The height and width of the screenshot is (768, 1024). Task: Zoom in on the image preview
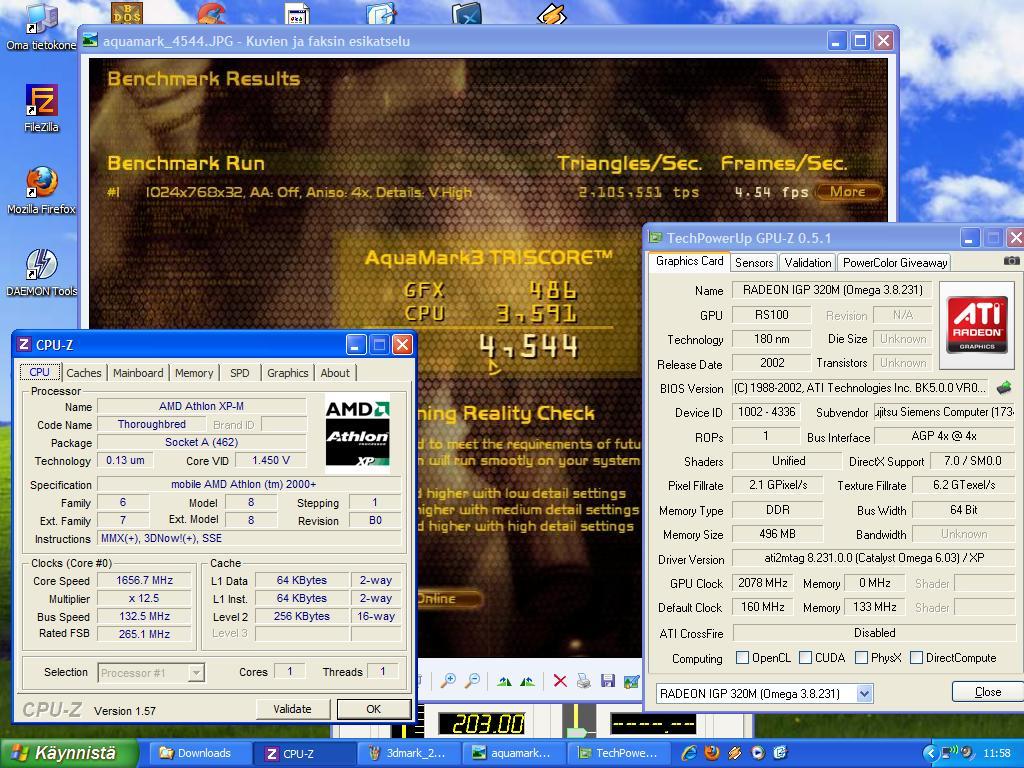pos(448,681)
